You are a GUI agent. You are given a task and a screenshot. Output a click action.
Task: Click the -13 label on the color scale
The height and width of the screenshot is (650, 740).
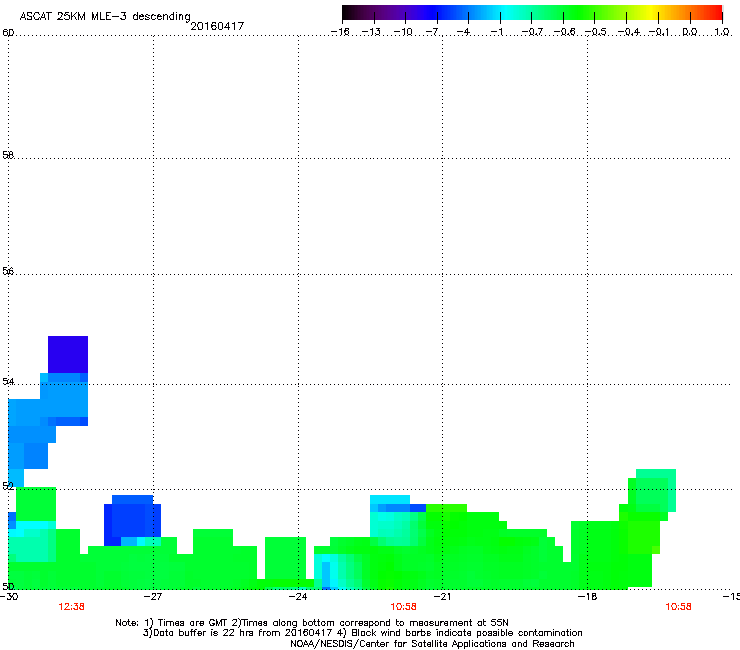tap(371, 32)
